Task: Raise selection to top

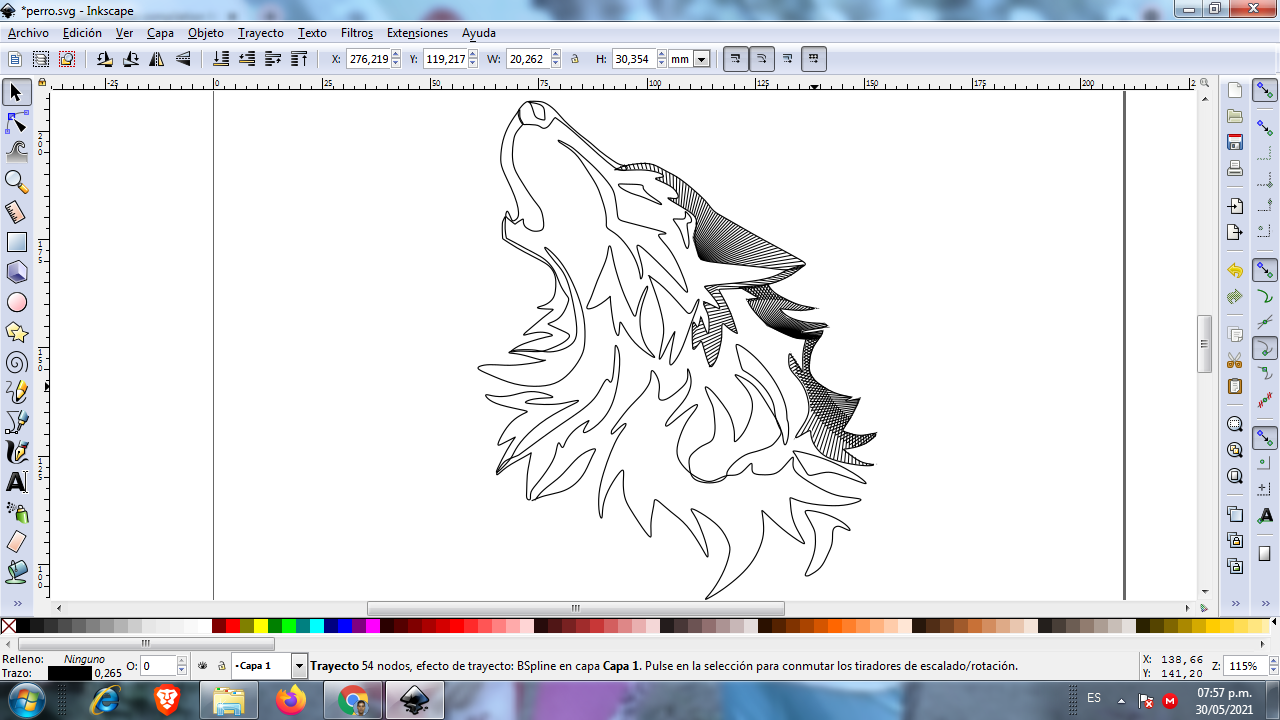Action: tap(299, 59)
